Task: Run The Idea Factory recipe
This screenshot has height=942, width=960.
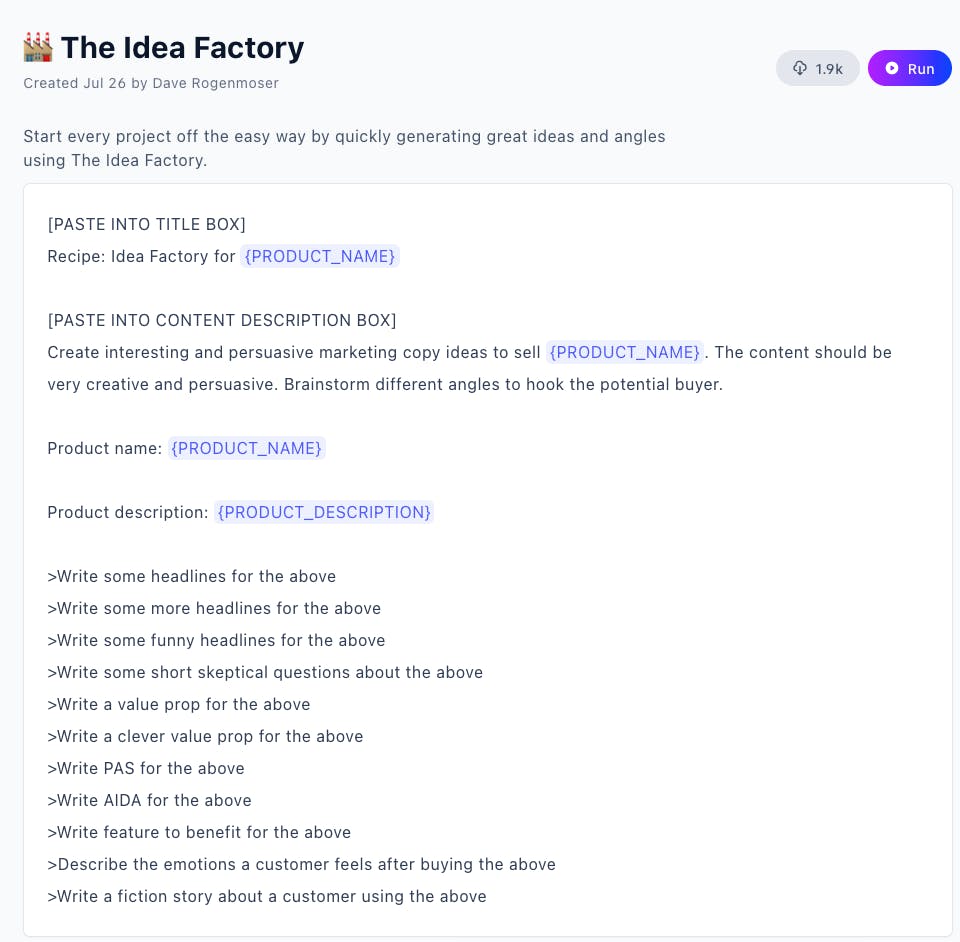Action: tap(909, 69)
